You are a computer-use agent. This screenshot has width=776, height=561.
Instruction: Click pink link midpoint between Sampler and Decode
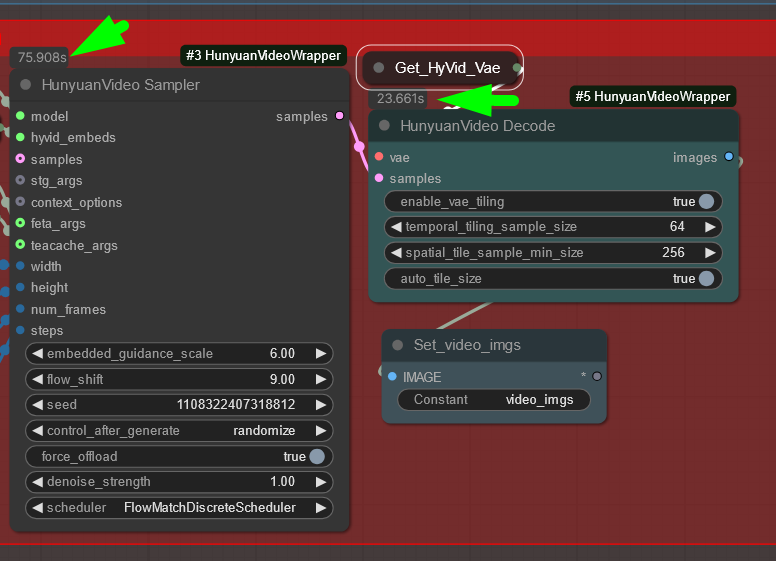[x=359, y=146]
